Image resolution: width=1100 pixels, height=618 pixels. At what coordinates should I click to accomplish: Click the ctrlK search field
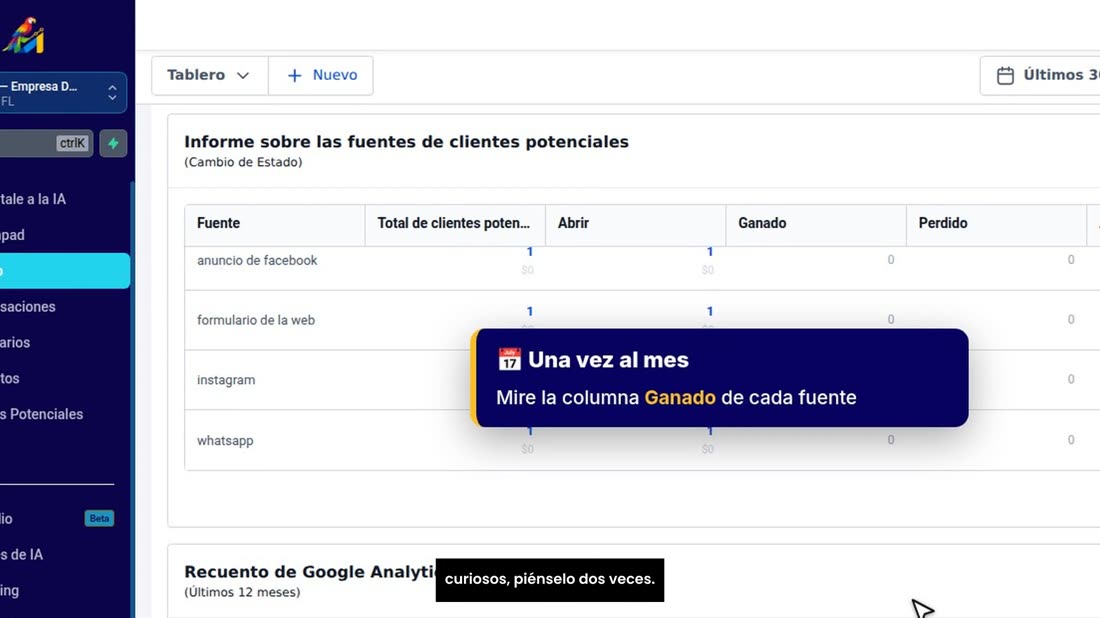click(46, 143)
